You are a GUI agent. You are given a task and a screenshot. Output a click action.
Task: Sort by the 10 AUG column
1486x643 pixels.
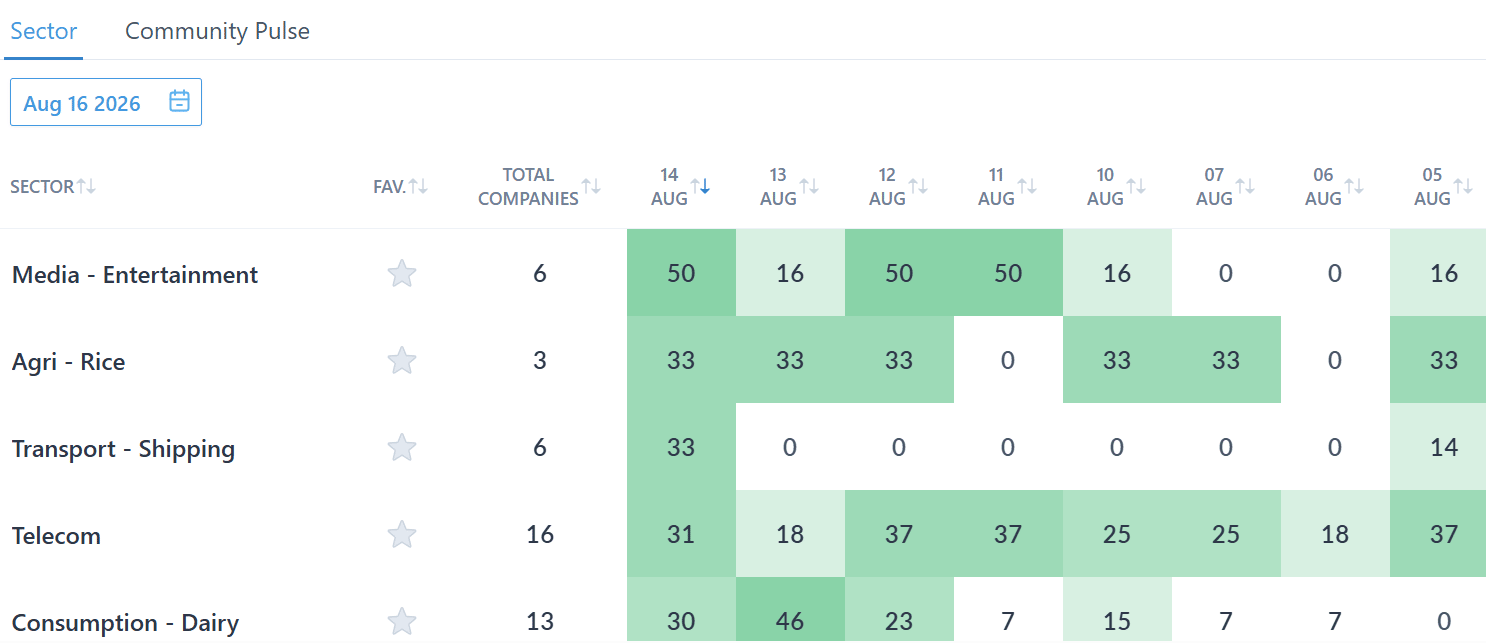(1136, 186)
